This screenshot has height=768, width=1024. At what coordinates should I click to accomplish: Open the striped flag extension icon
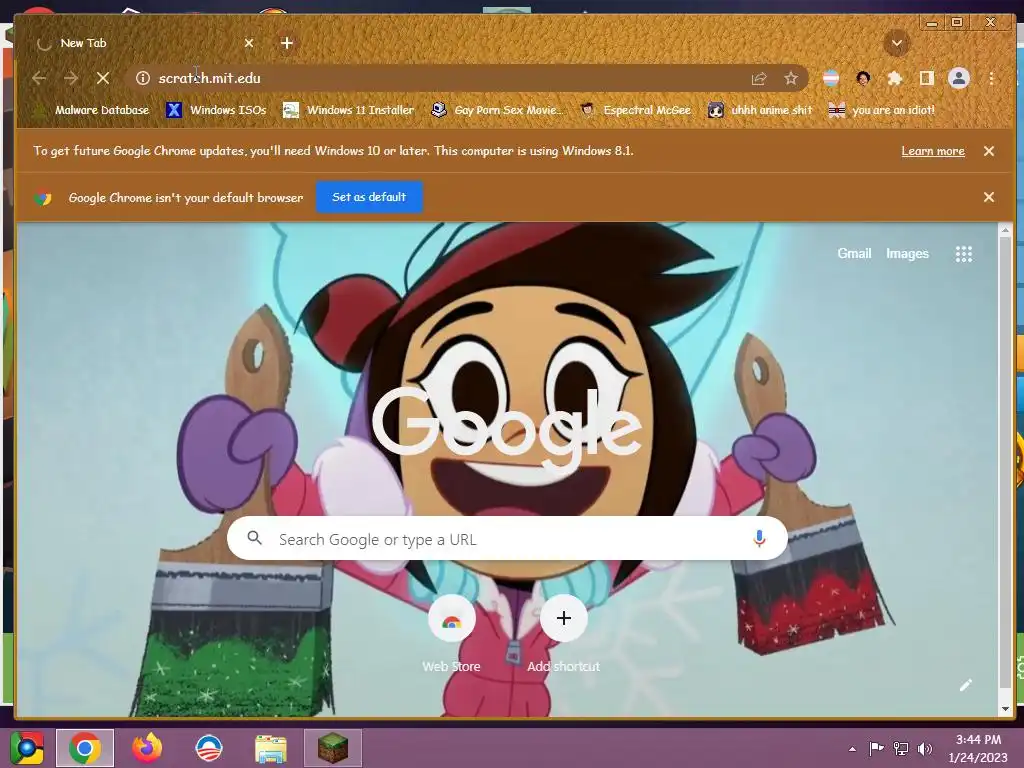831,78
